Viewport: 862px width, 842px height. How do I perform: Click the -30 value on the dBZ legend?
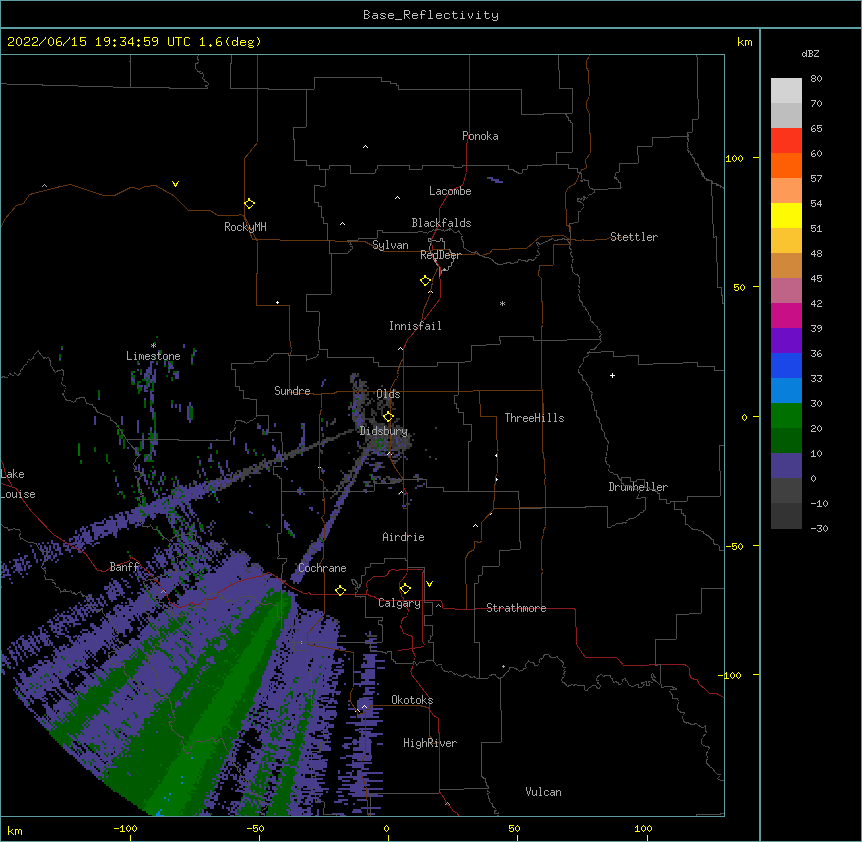pos(819,528)
